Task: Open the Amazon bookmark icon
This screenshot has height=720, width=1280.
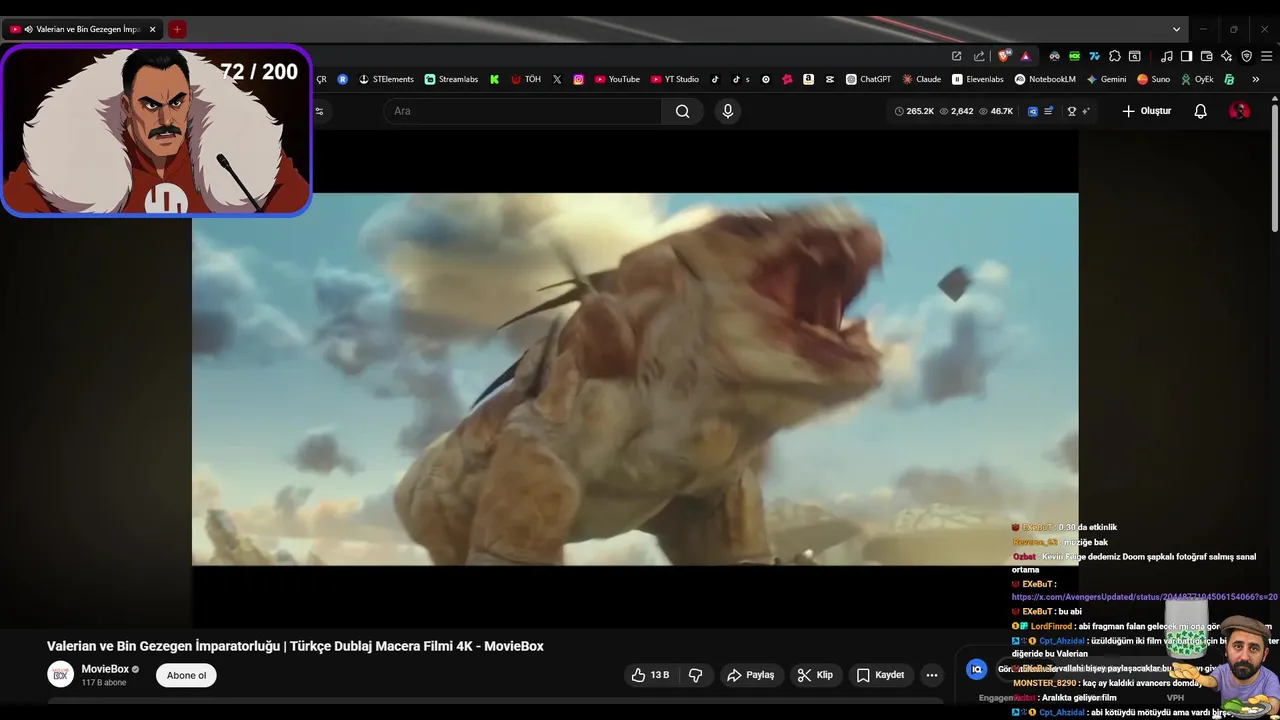Action: [x=808, y=79]
